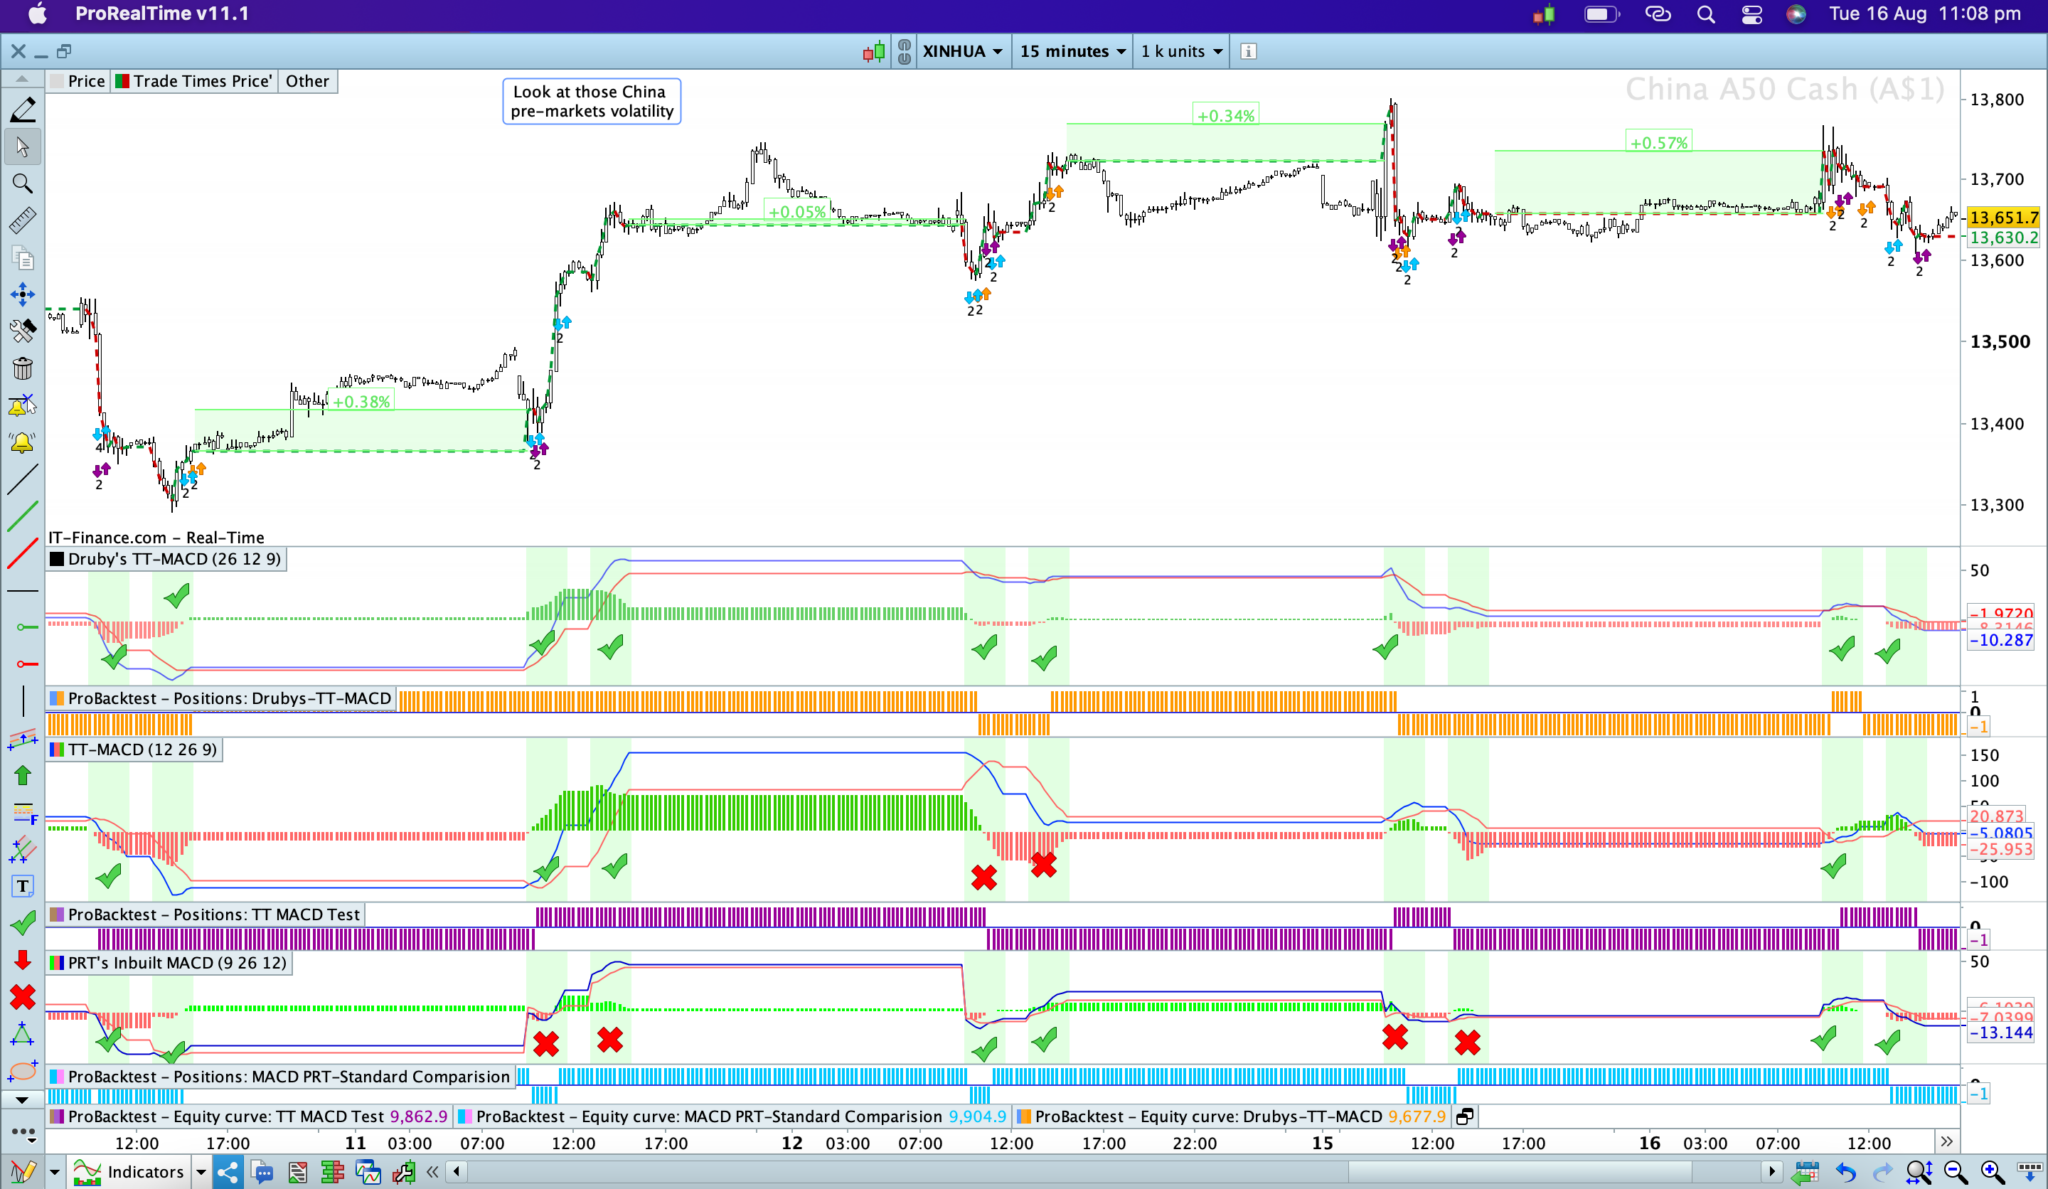The image size is (2048, 1189).
Task: Toggle the candlestick chart style icon
Action: pyautogui.click(x=874, y=51)
